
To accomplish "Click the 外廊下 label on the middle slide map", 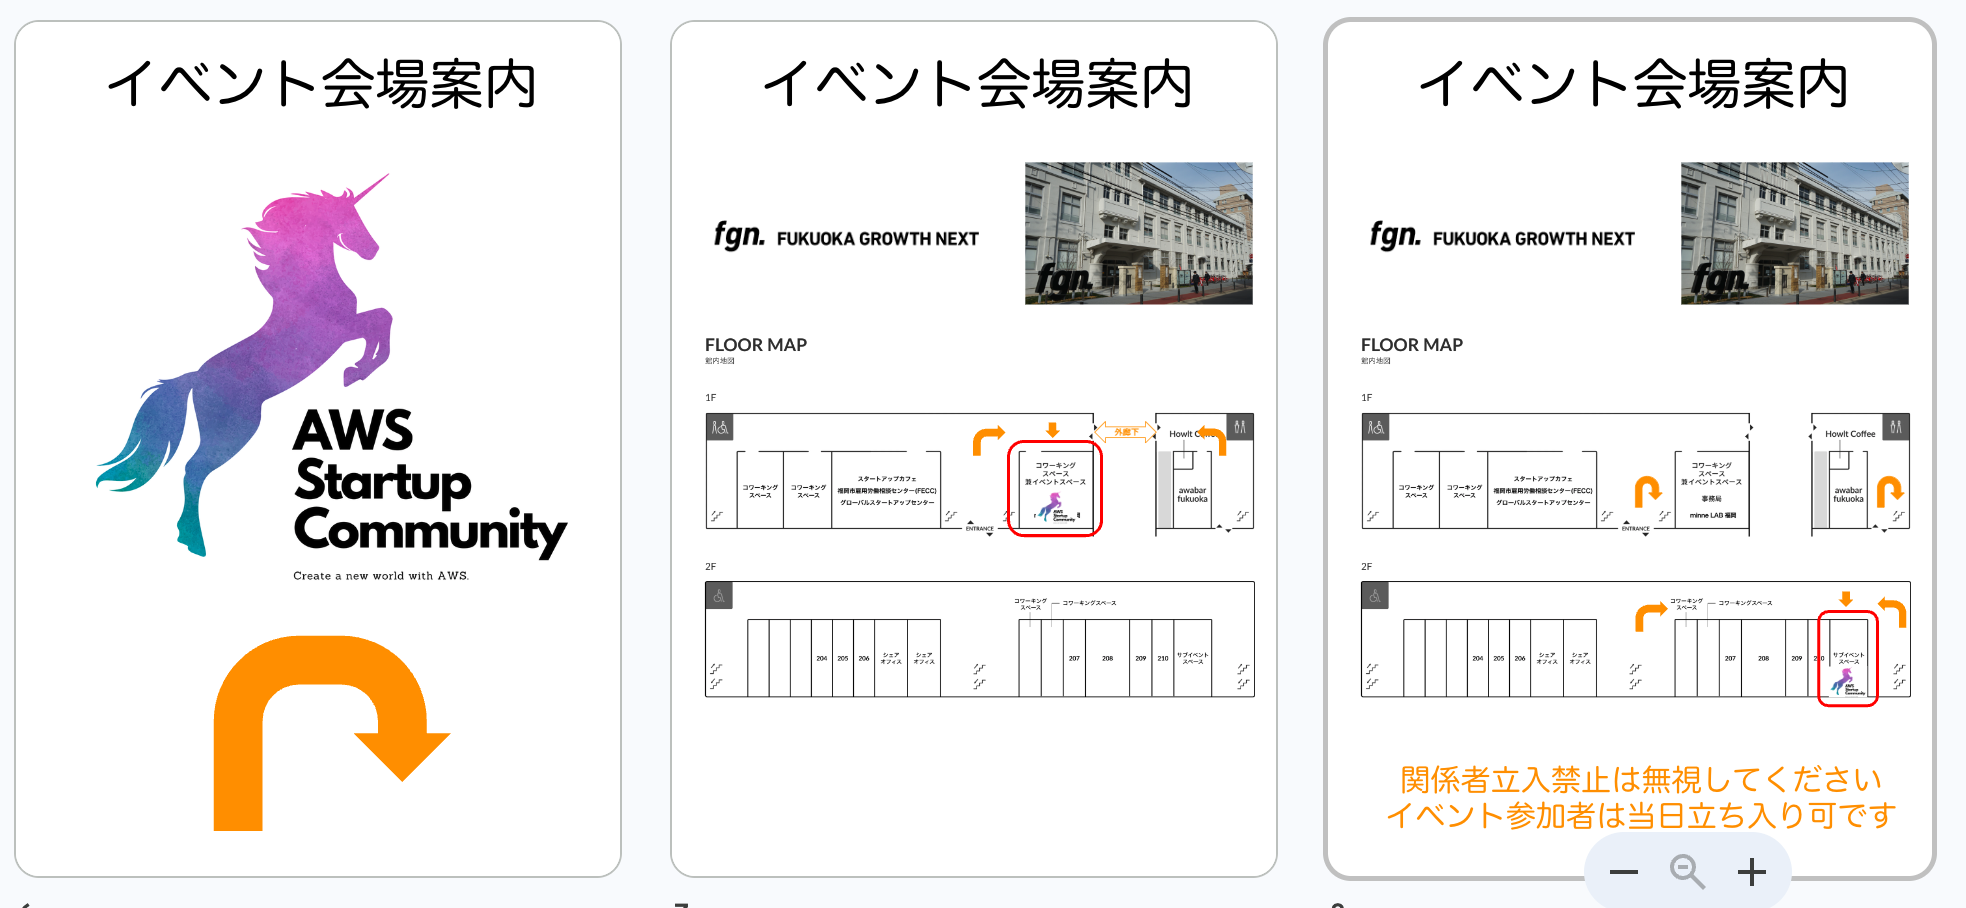I will 1126,432.
